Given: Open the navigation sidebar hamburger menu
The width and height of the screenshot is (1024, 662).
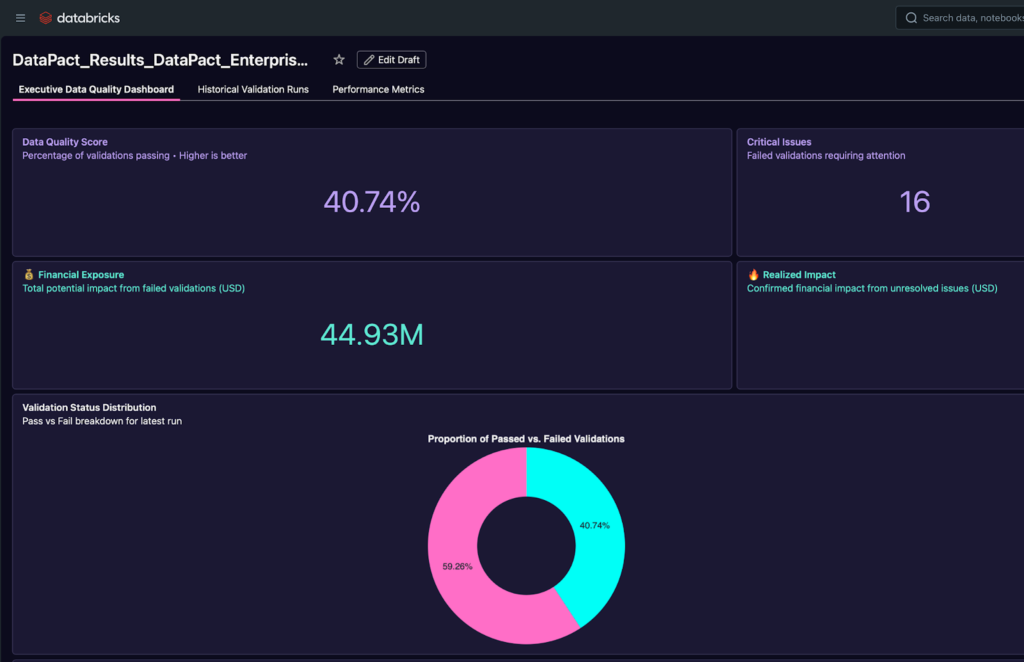Looking at the screenshot, I should pyautogui.click(x=19, y=17).
